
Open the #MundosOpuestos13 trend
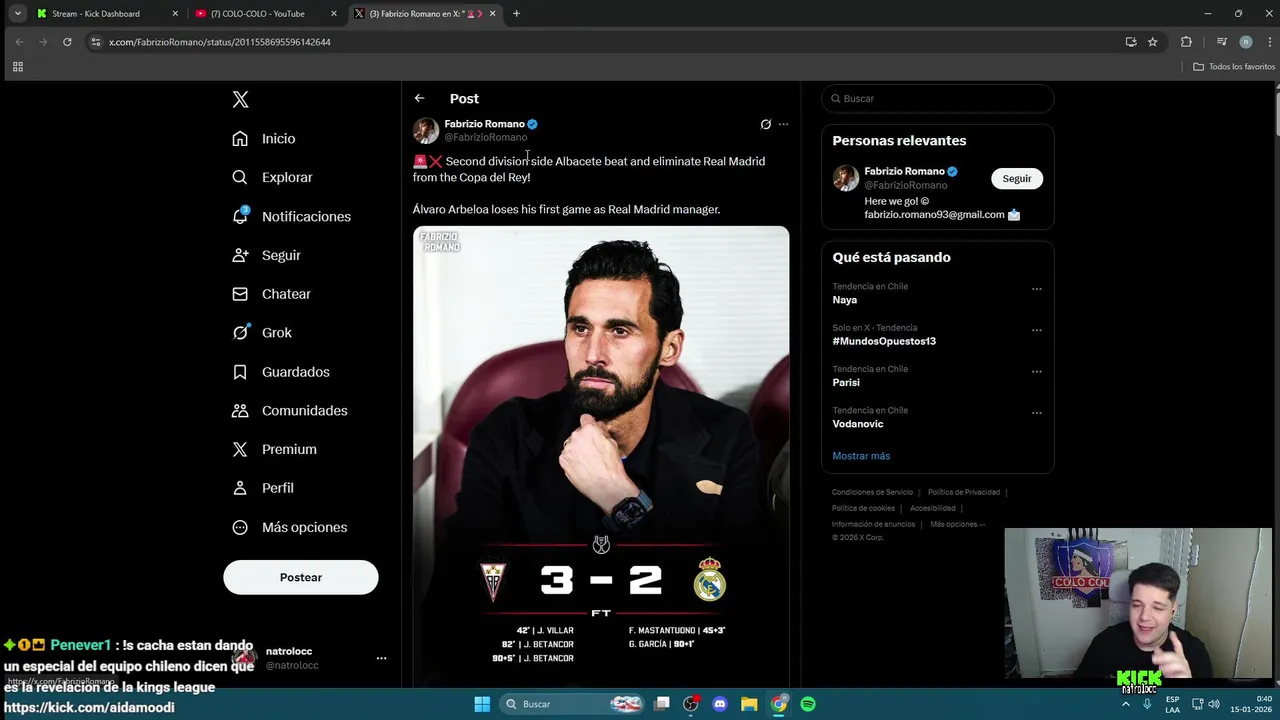click(x=884, y=341)
